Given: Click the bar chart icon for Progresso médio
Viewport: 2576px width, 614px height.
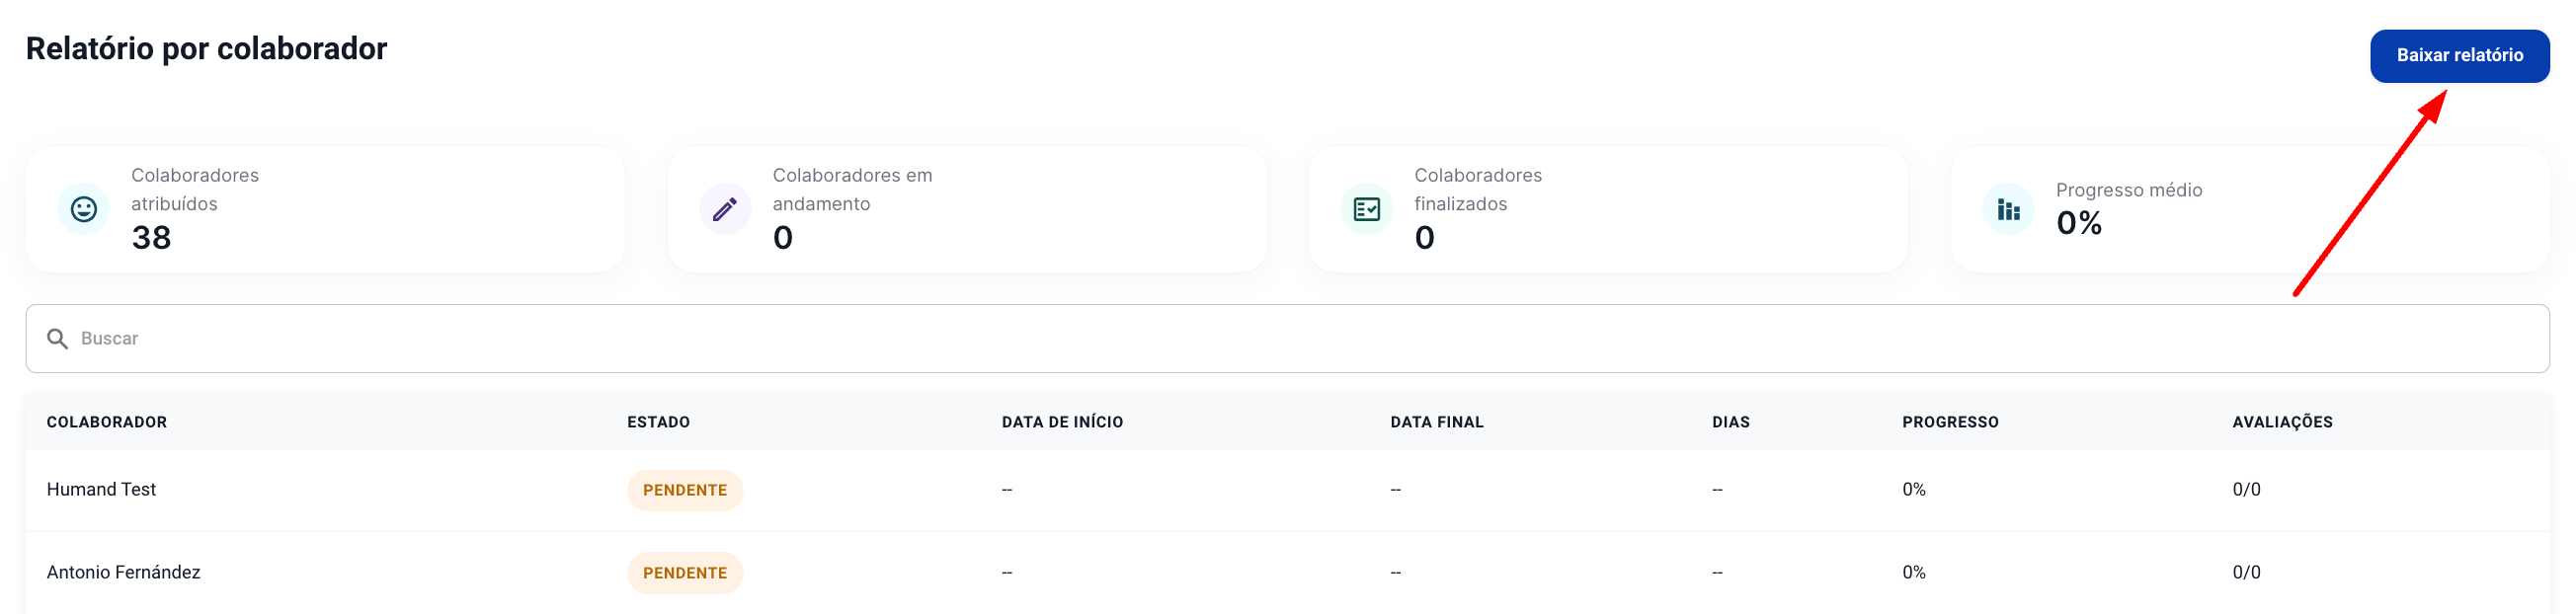Looking at the screenshot, I should pyautogui.click(x=2008, y=209).
